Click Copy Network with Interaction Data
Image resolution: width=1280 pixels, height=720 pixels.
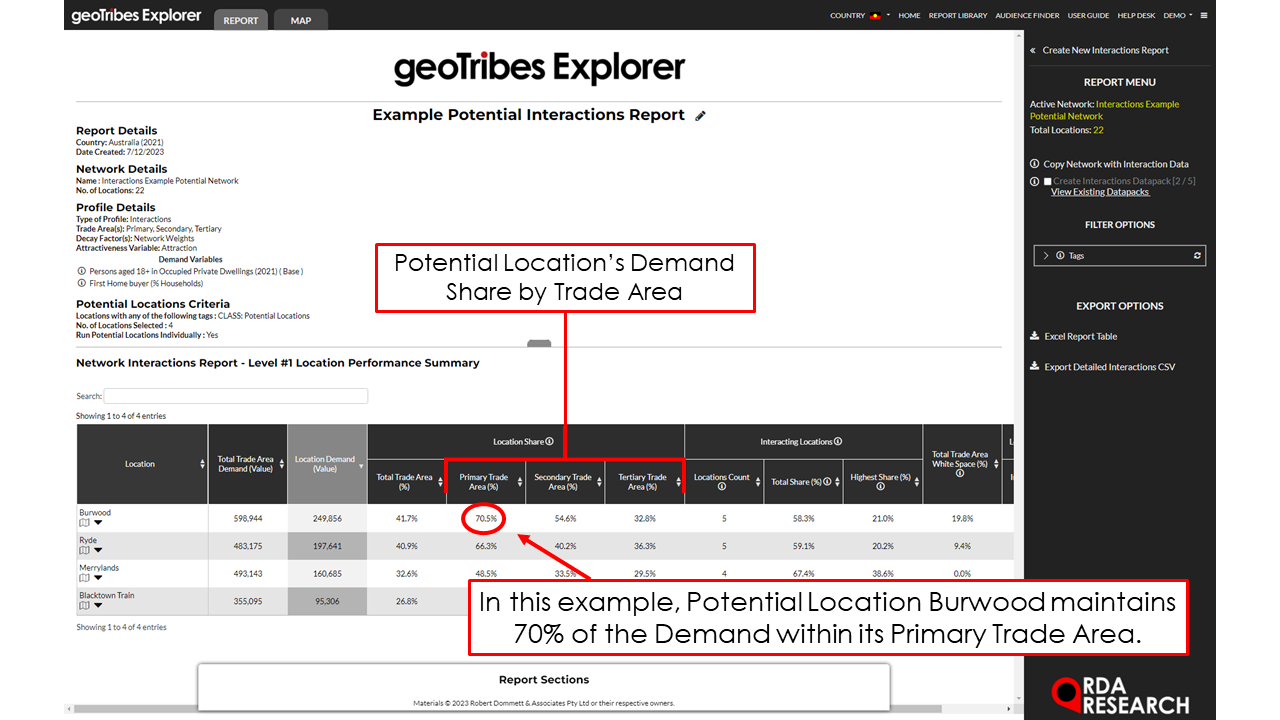click(1116, 164)
